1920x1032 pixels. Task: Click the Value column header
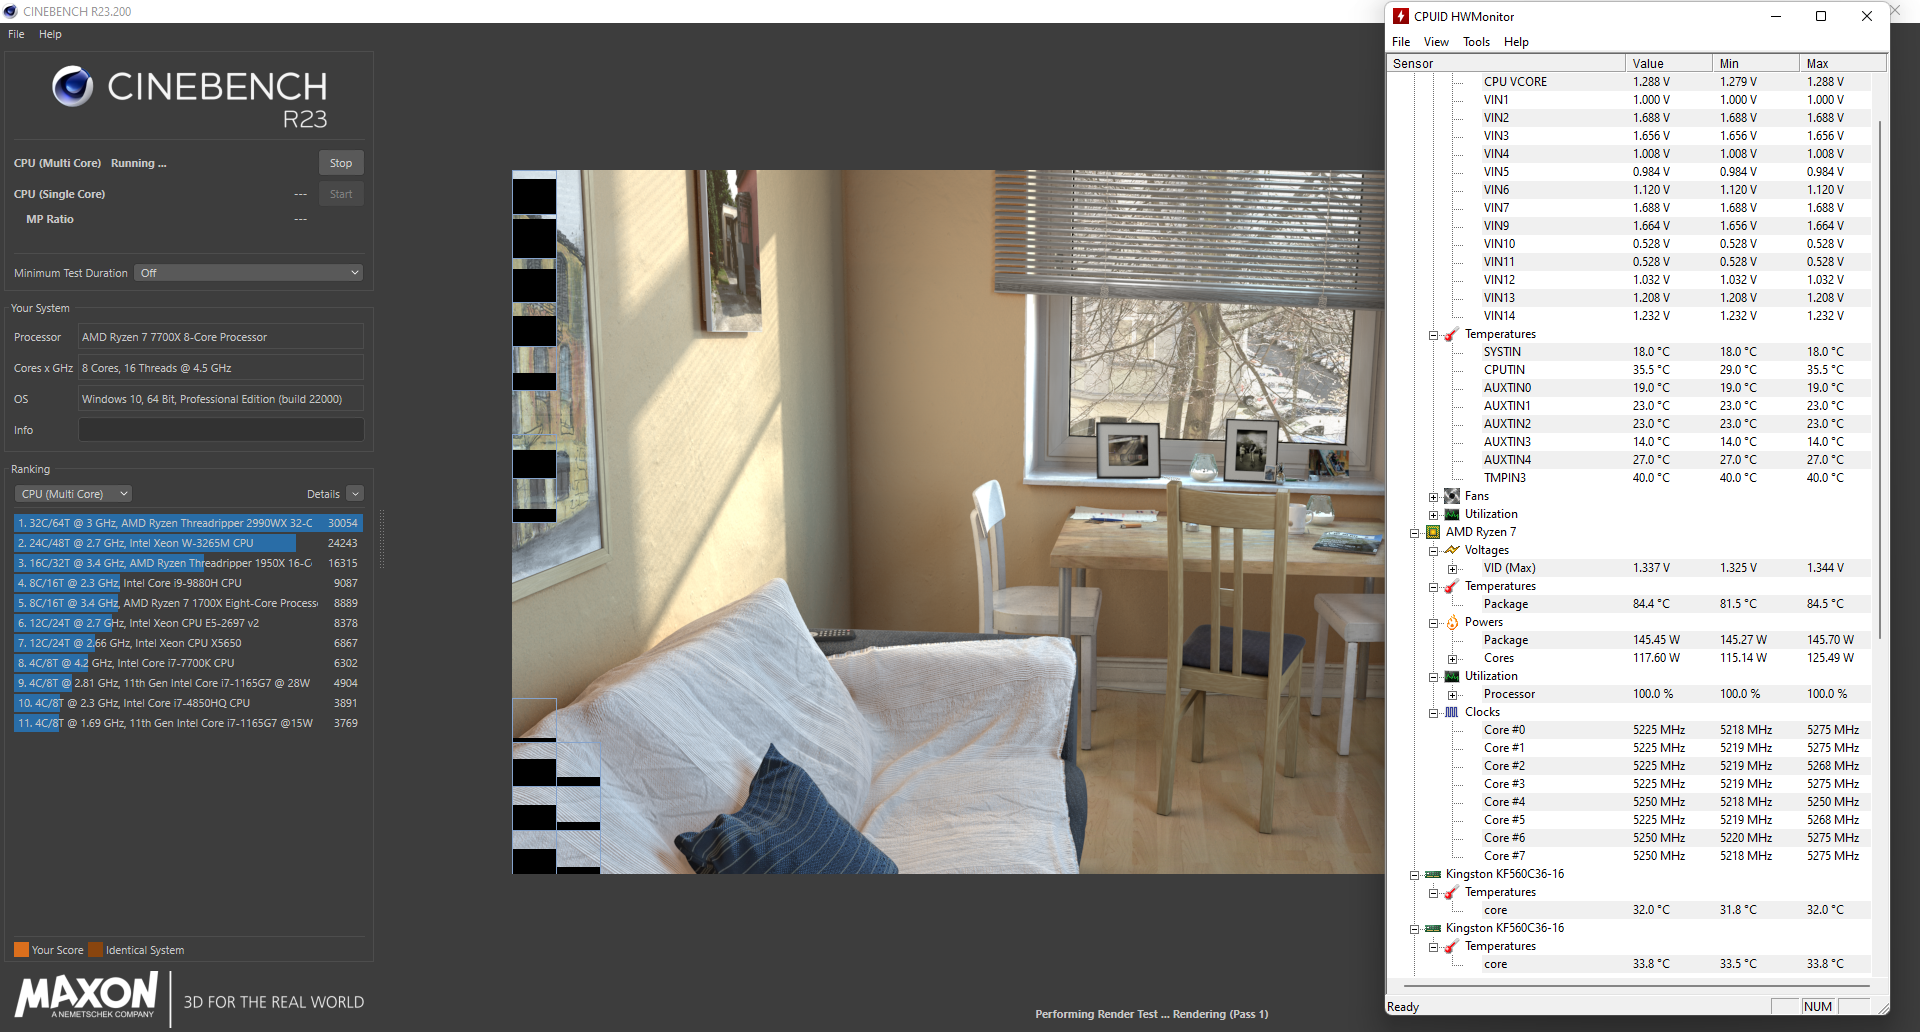[1669, 63]
